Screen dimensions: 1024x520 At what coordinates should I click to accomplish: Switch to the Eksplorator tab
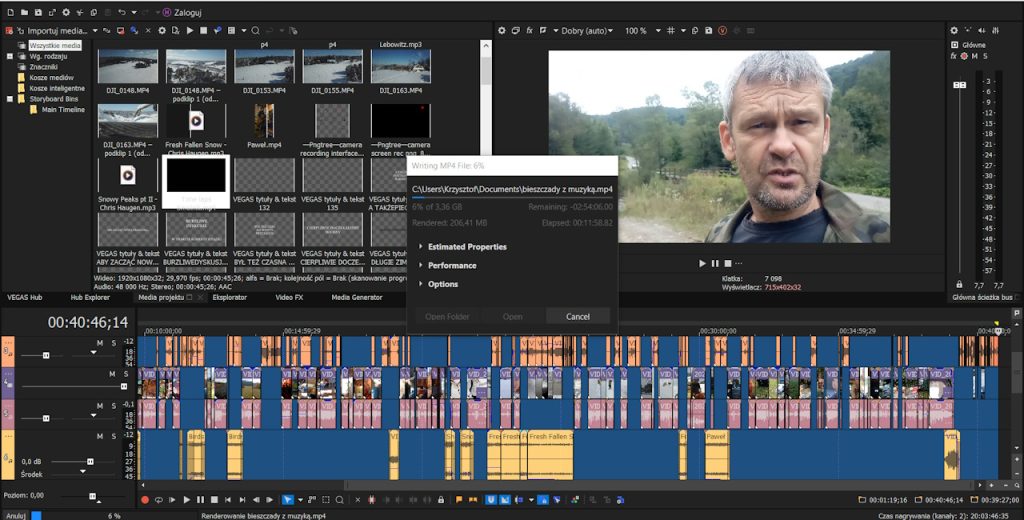point(229,297)
